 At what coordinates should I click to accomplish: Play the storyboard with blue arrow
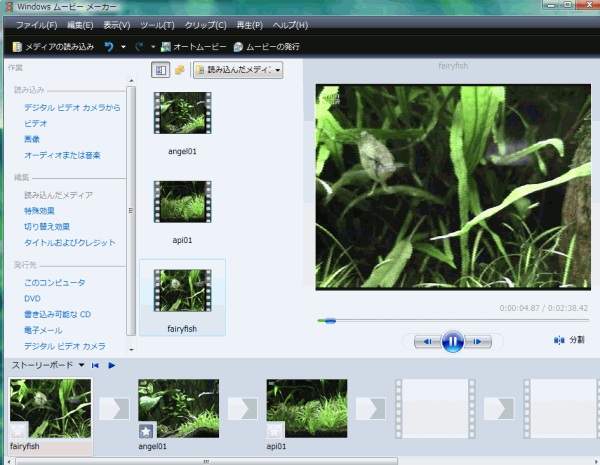click(112, 365)
